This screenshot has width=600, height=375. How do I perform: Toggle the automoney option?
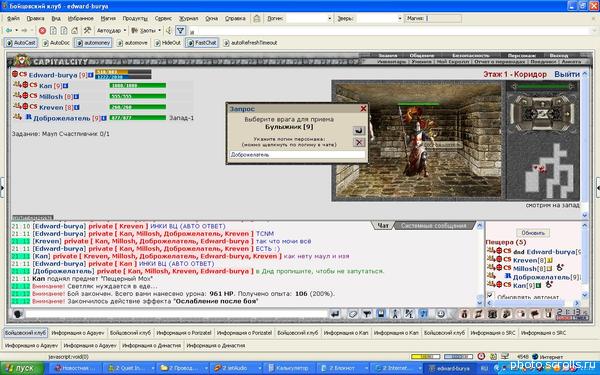[x=93, y=43]
